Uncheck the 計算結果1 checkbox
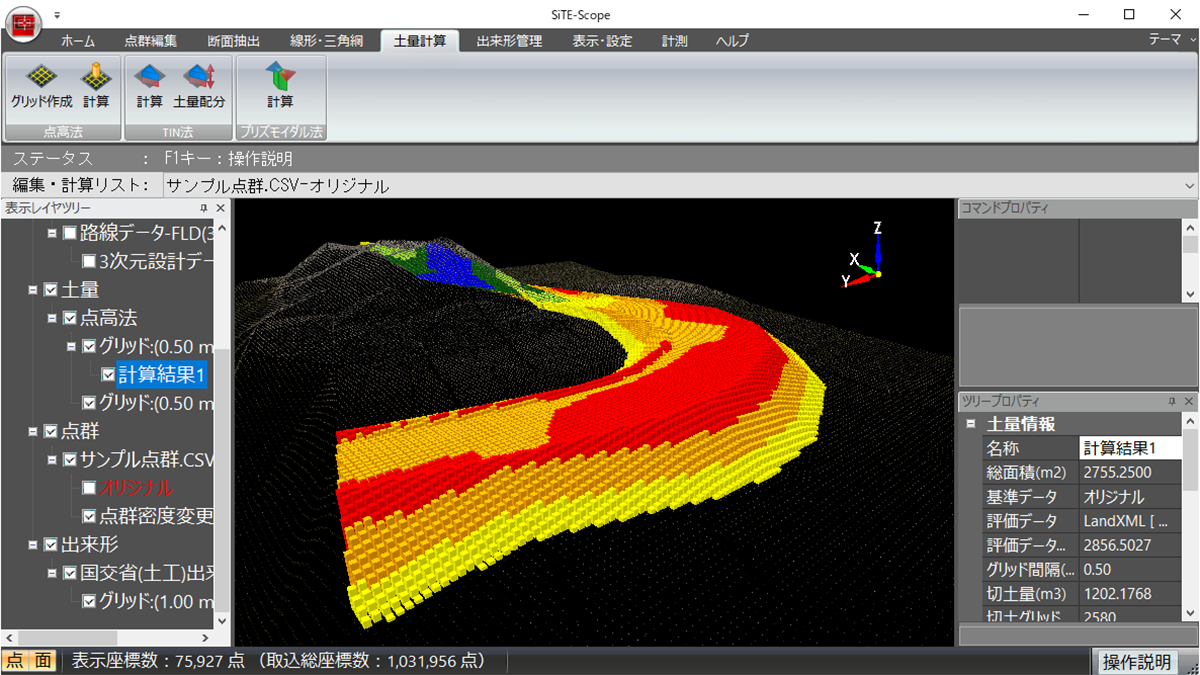The width and height of the screenshot is (1200, 675). (108, 375)
